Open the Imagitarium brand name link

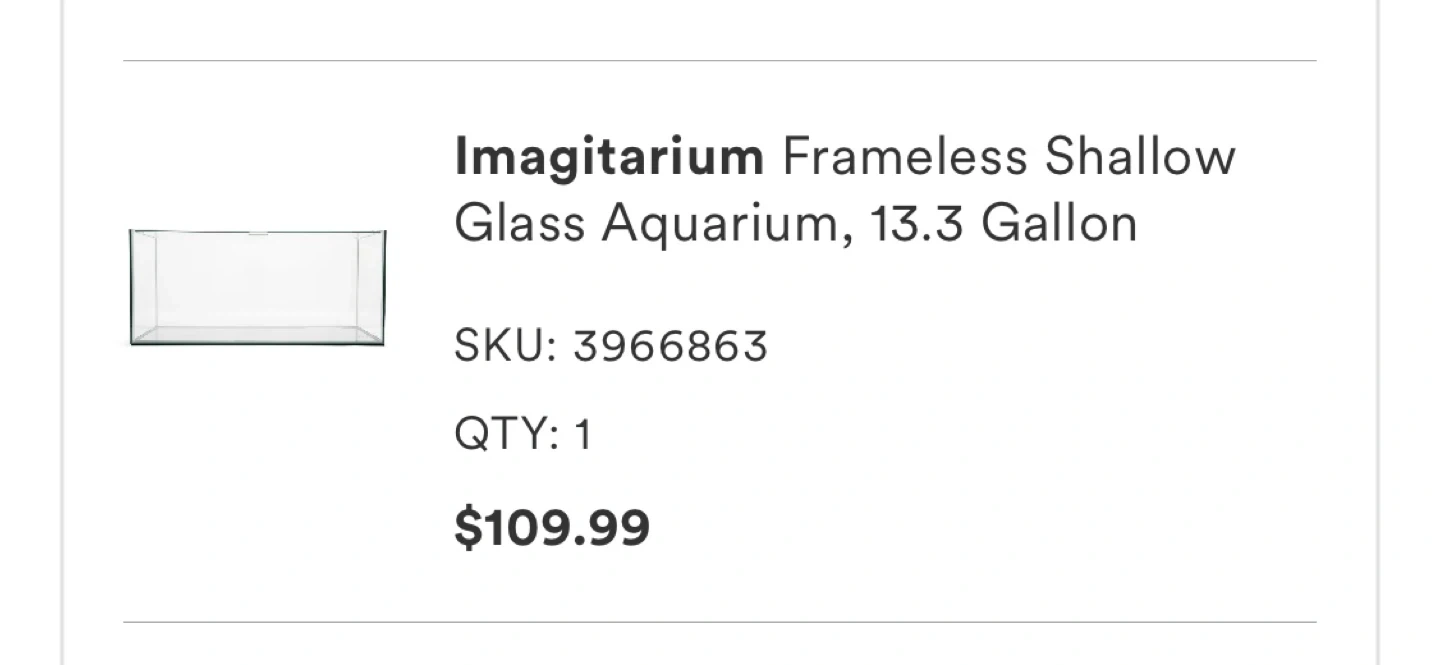[608, 157]
